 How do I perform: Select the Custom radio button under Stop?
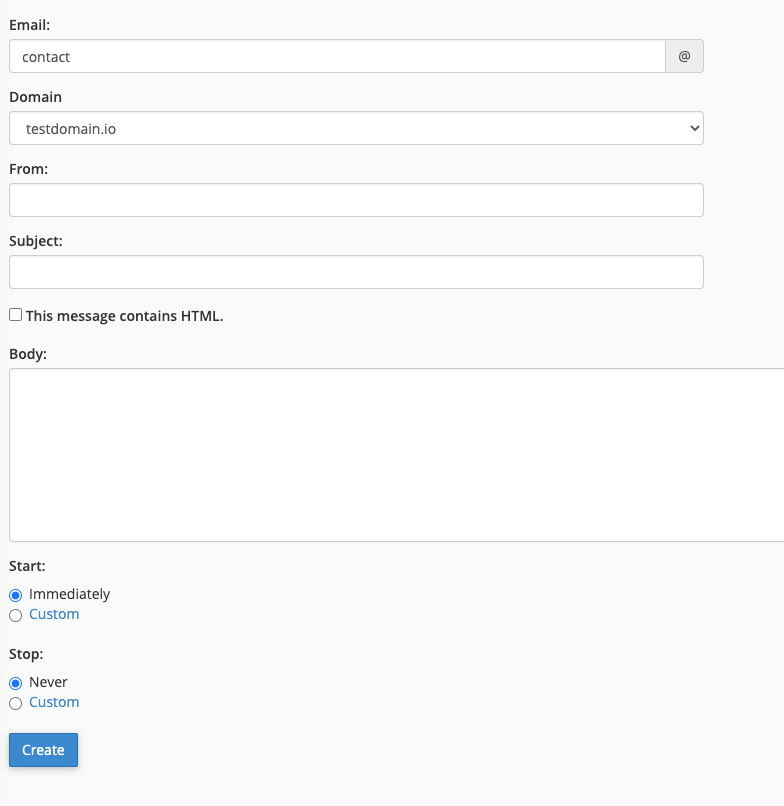tap(16, 703)
